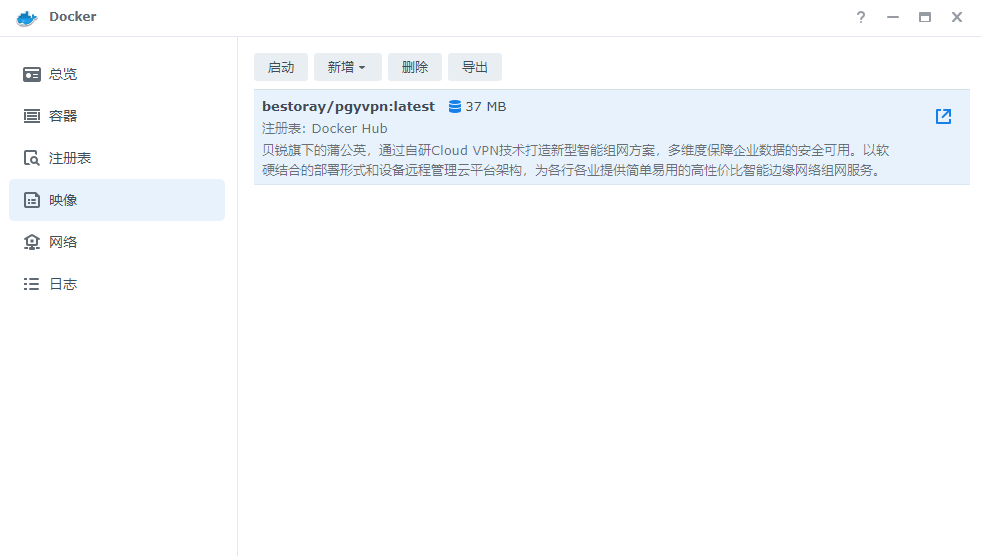Click the 注册表: Docker Hub text
The height and width of the screenshot is (556, 982).
point(324,128)
